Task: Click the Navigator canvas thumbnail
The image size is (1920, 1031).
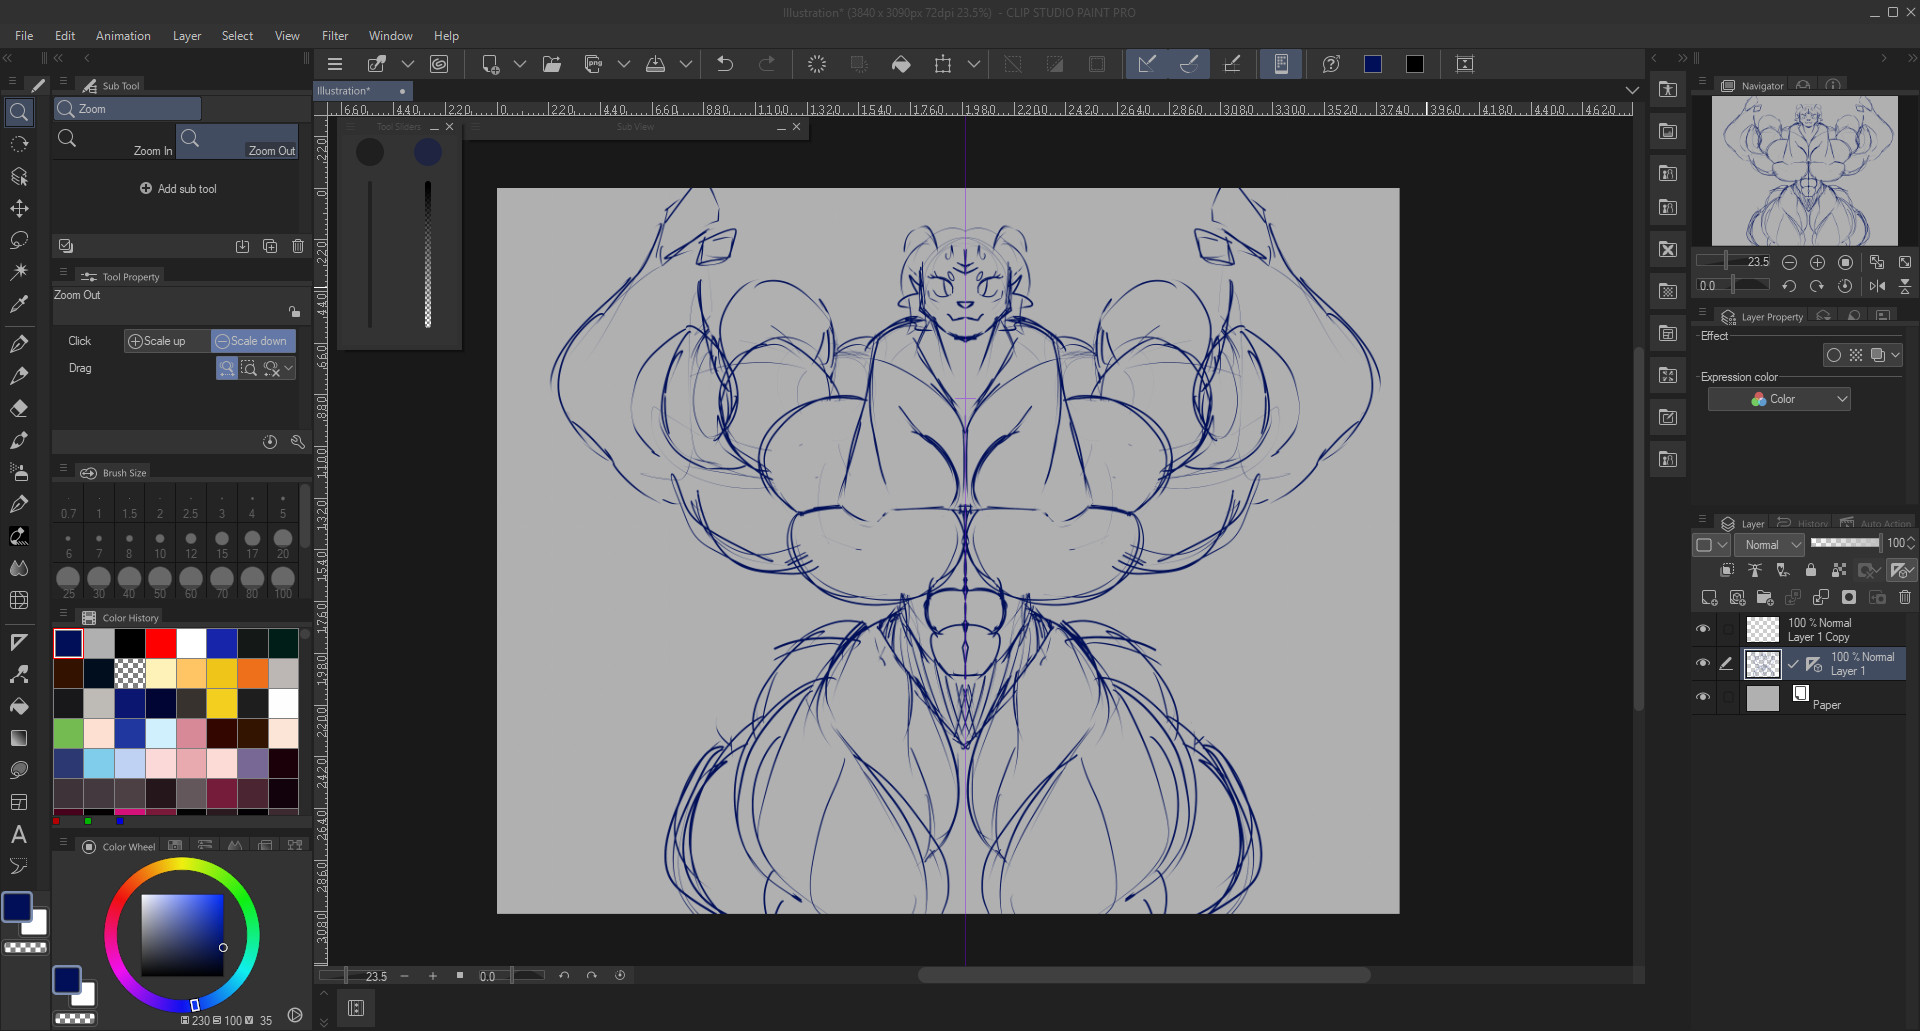Action: coord(1805,170)
